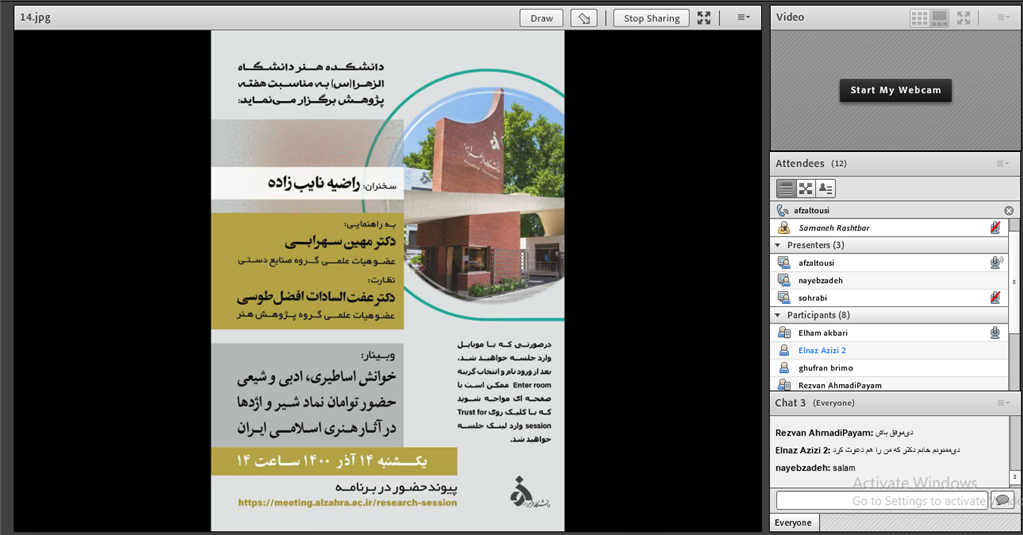This screenshot has width=1023, height=535.
Task: Click afzaltousi's active microphone icon
Action: 996,262
